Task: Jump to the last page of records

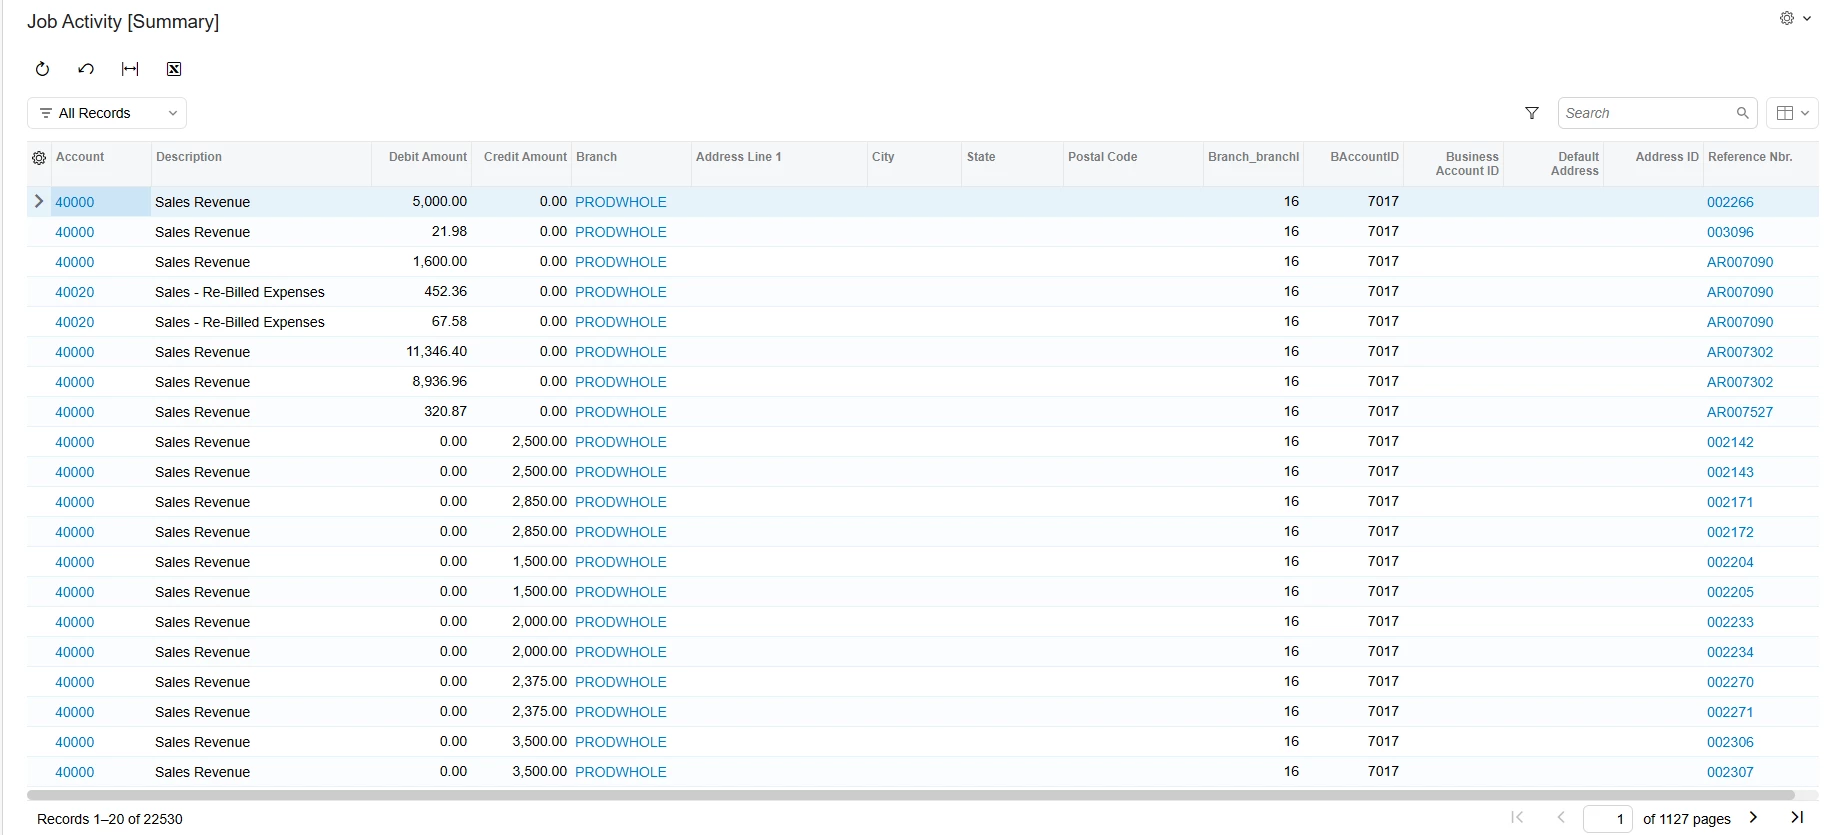Action: coord(1797,817)
